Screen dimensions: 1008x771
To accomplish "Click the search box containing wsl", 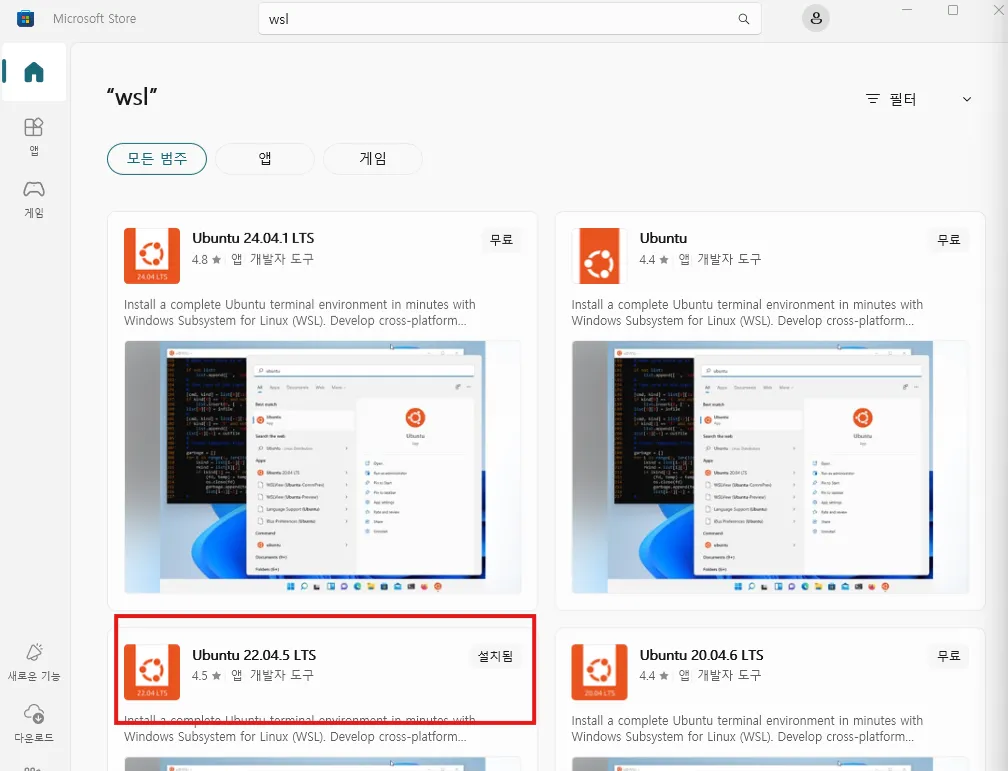I will click(x=510, y=19).
